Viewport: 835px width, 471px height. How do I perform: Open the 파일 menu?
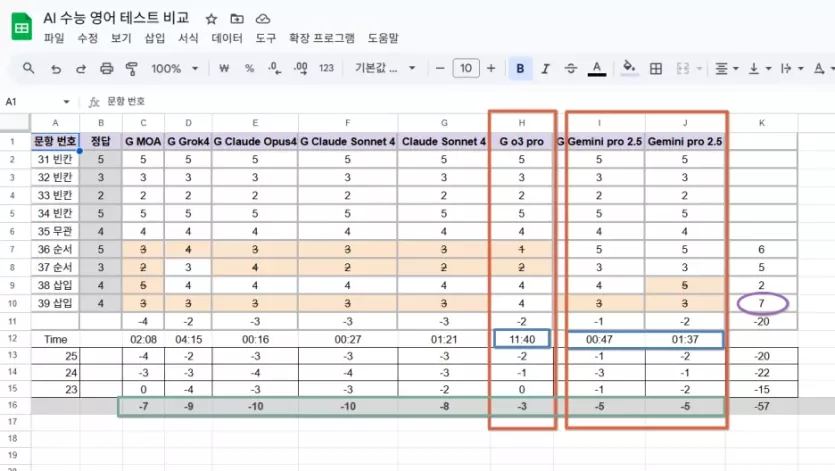click(54, 38)
